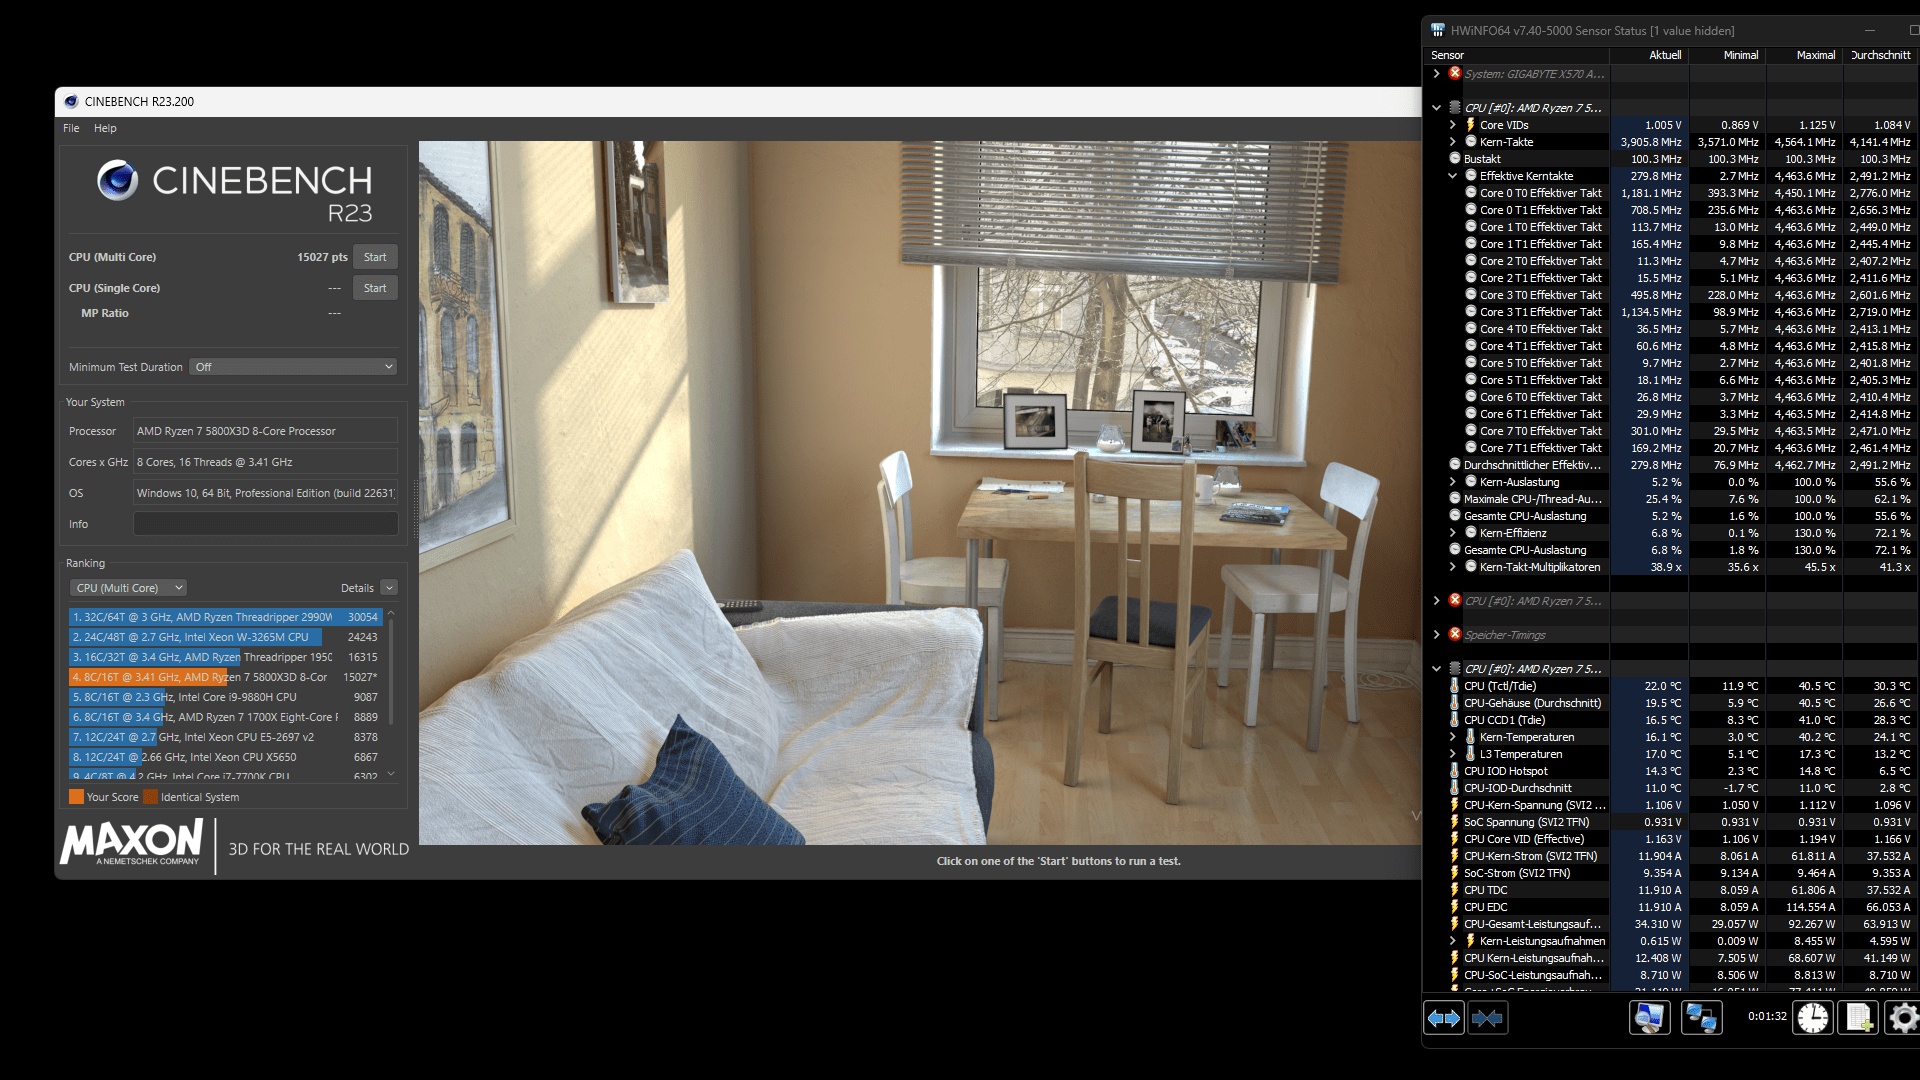1920x1080 pixels.
Task: Click lightning icon of SoC-Strom (SVI2 TFN)
Action: click(1455, 873)
